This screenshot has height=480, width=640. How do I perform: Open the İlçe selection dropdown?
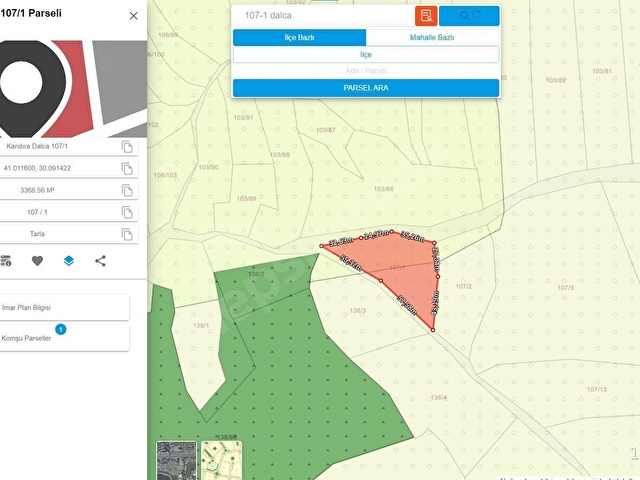(x=366, y=55)
